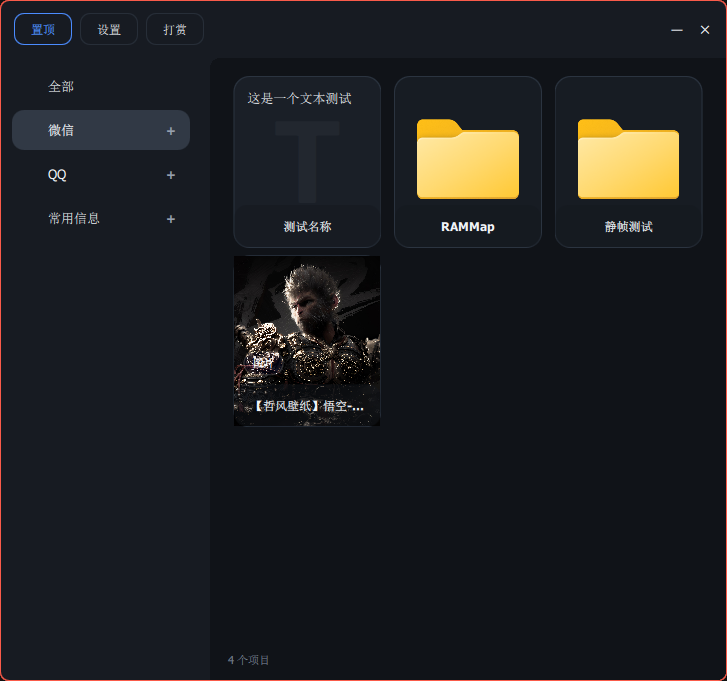This screenshot has height=681, width=727.
Task: Click the 测试名称 item label
Action: [307, 227]
